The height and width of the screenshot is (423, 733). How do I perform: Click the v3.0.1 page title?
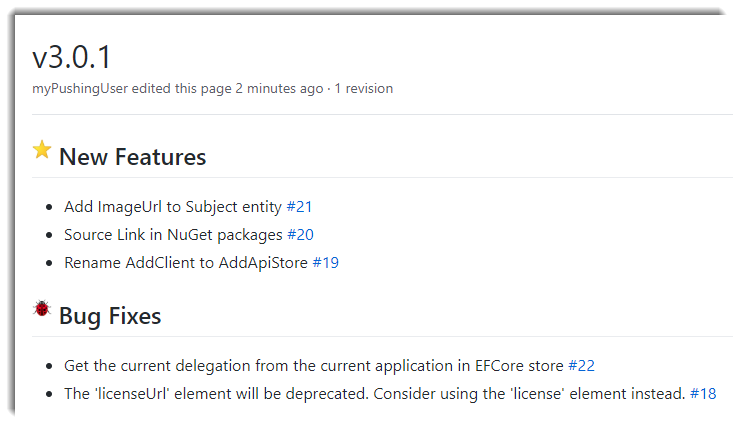72,57
